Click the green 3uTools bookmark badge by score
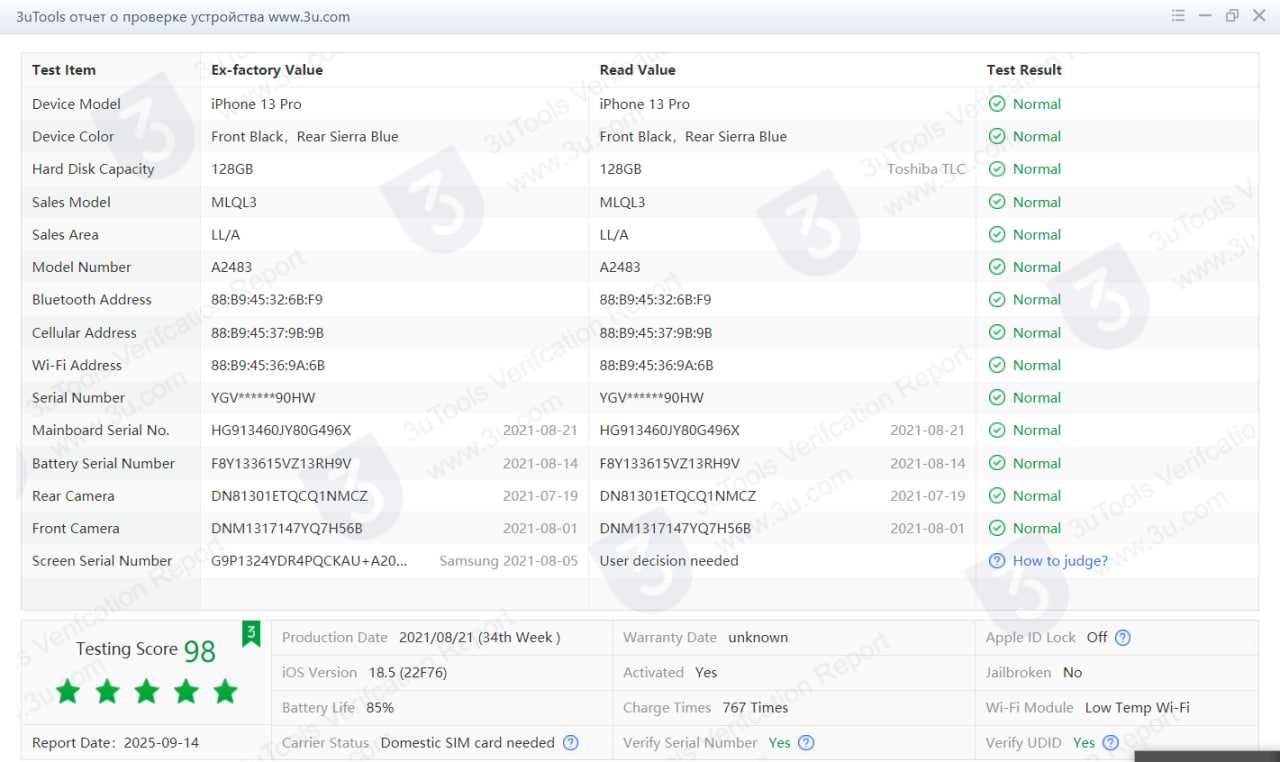 (x=251, y=634)
